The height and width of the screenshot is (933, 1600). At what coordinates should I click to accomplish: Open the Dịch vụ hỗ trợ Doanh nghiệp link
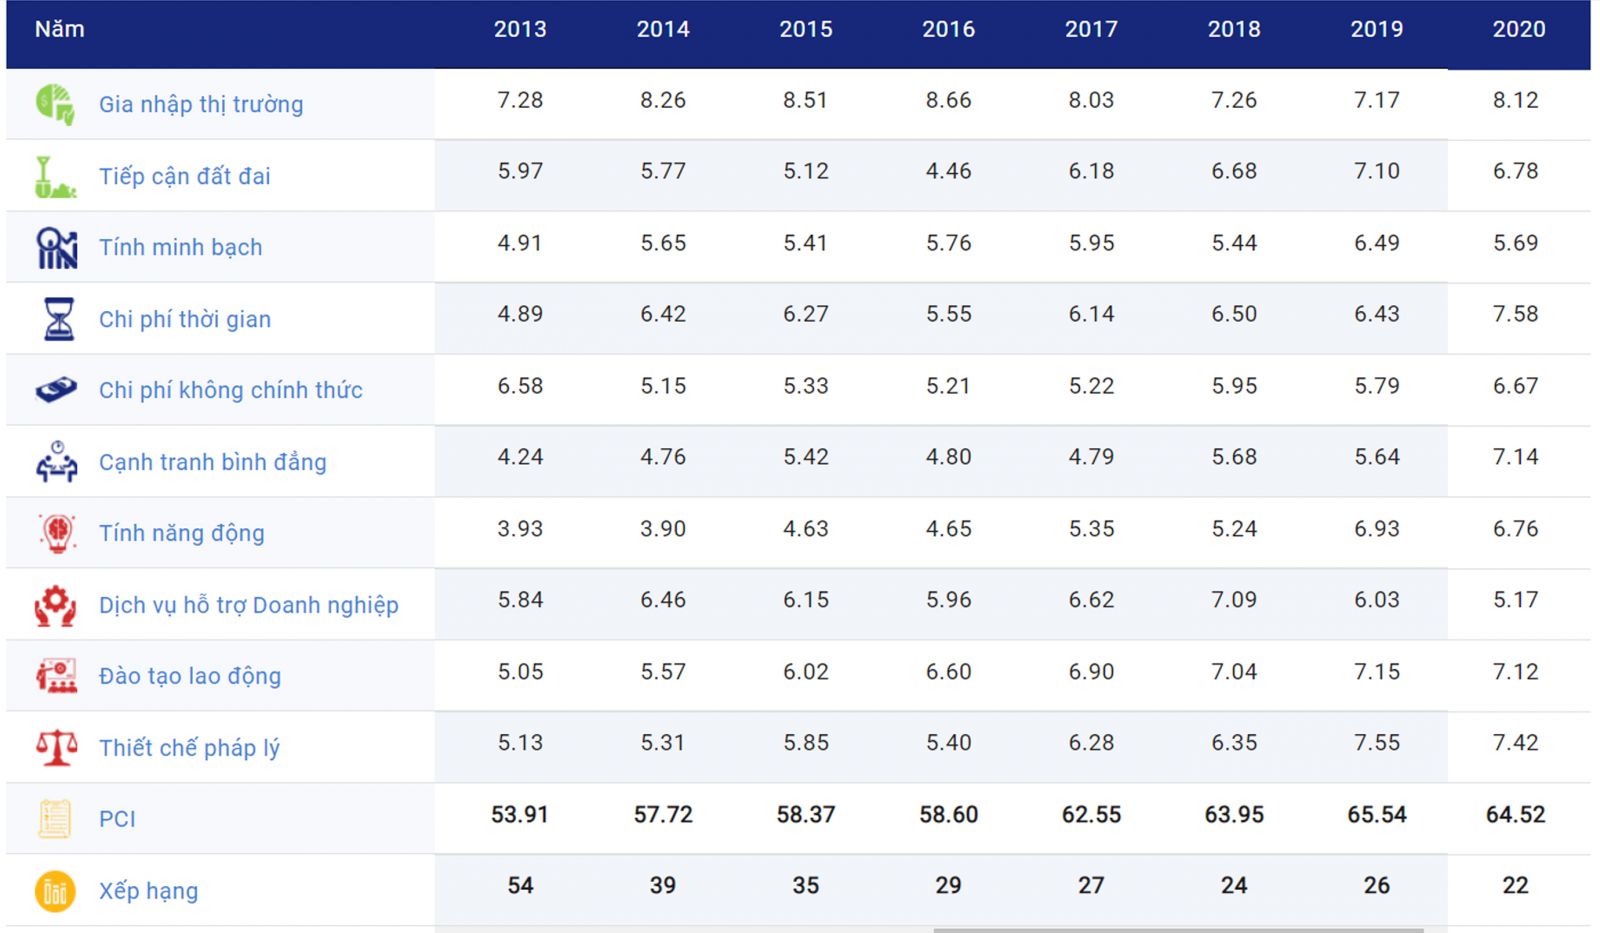click(x=248, y=605)
